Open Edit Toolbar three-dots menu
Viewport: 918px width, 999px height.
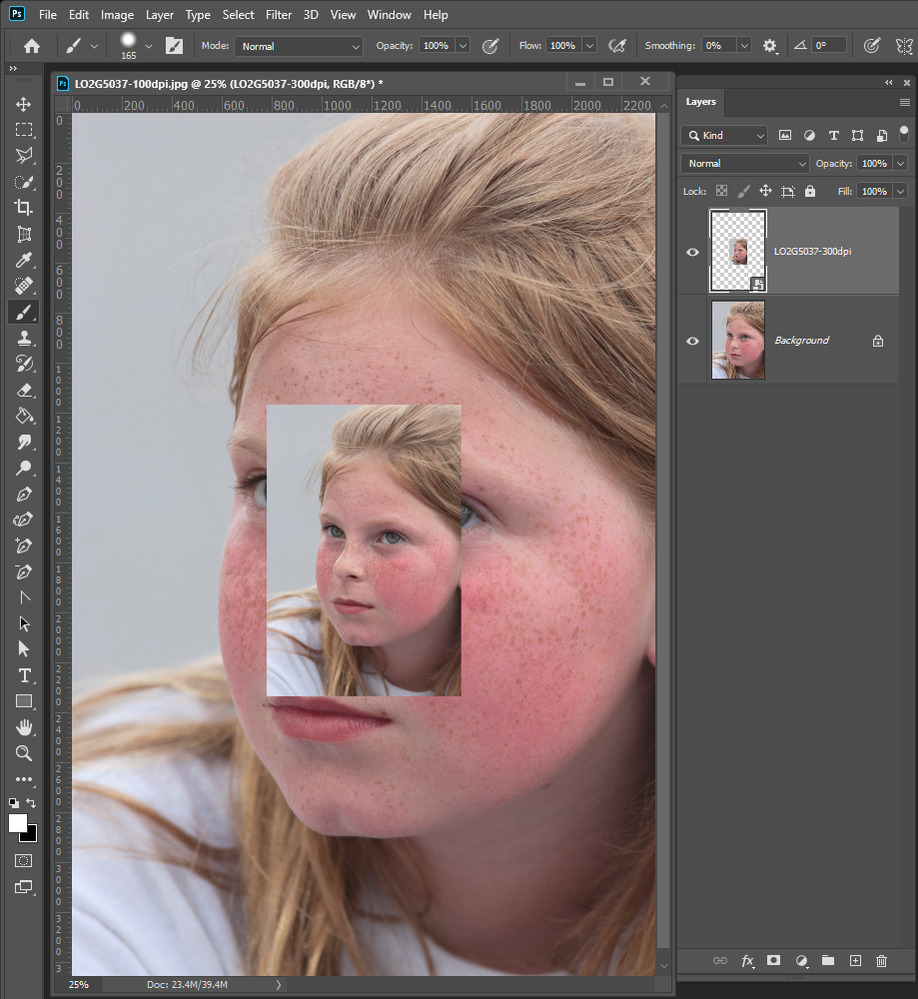point(24,779)
